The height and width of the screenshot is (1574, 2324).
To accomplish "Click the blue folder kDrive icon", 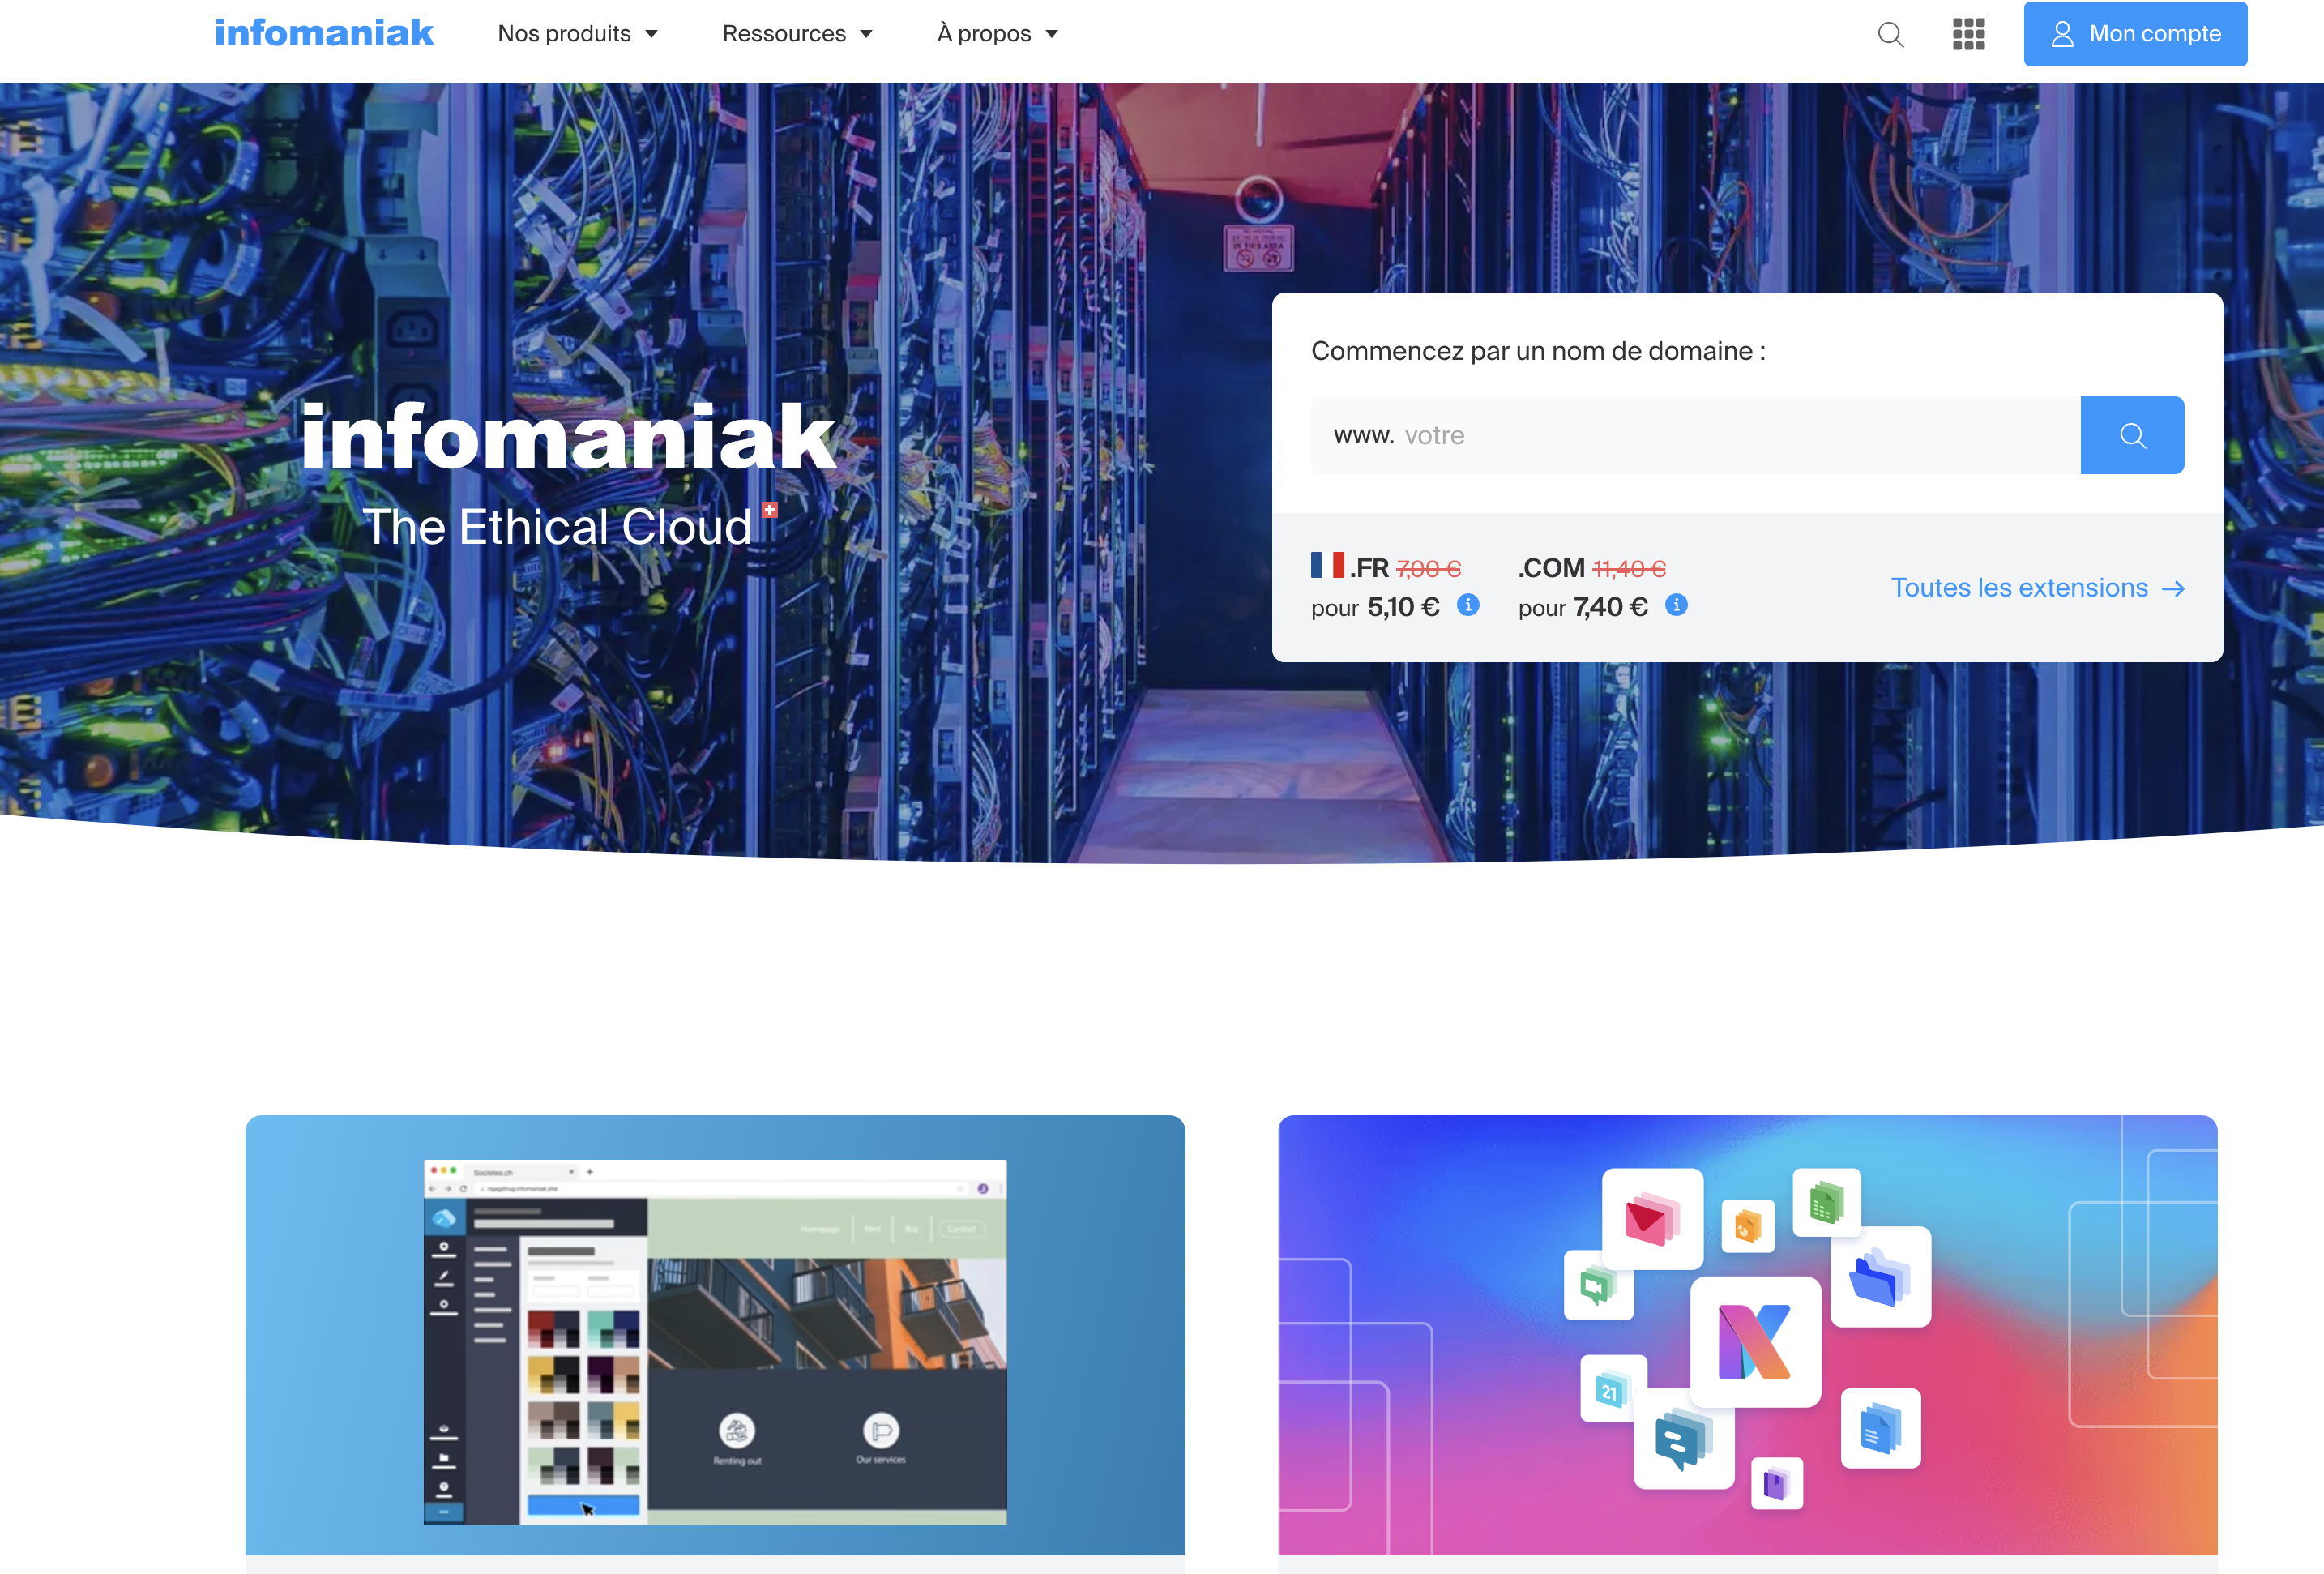I will (1879, 1277).
